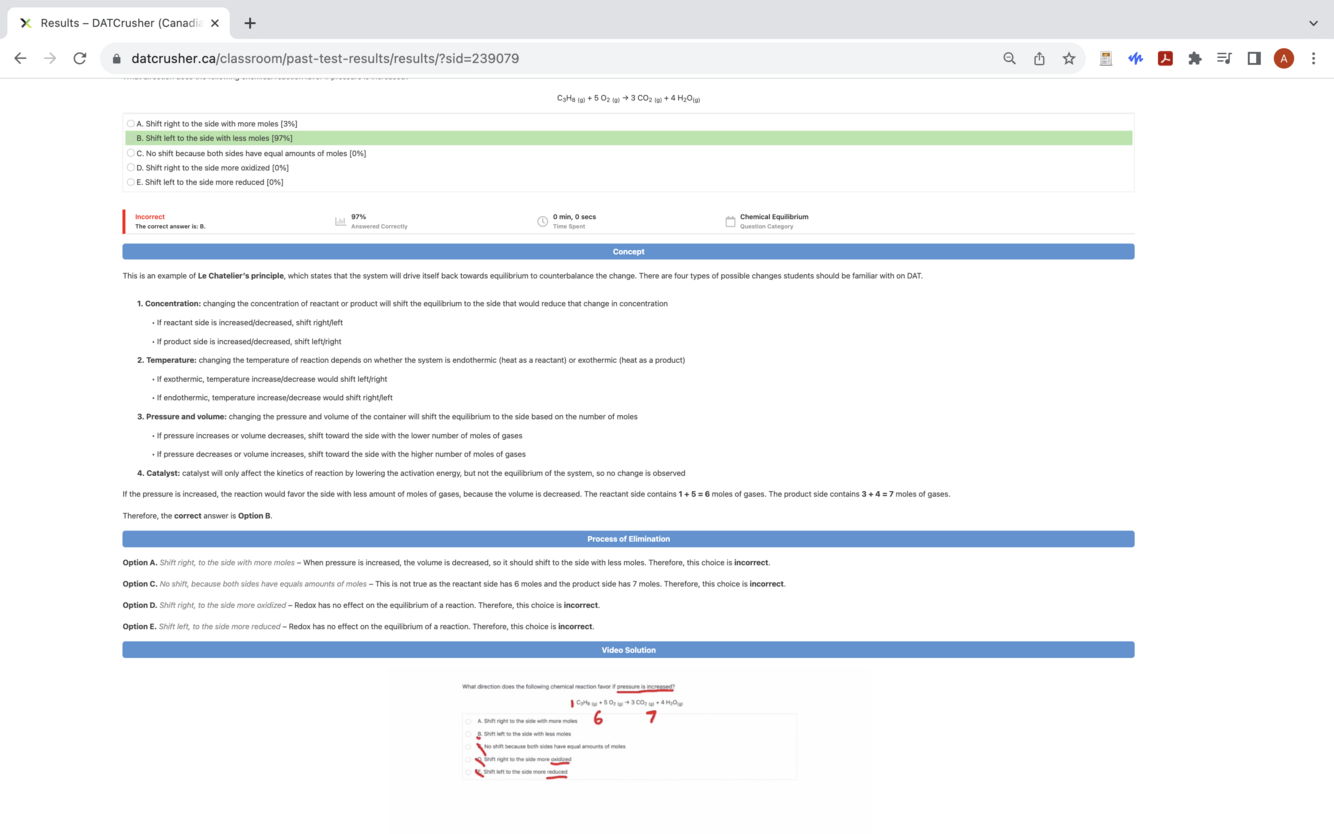
Task: Click the 'Option D.' elimination explanation
Action: coord(361,605)
